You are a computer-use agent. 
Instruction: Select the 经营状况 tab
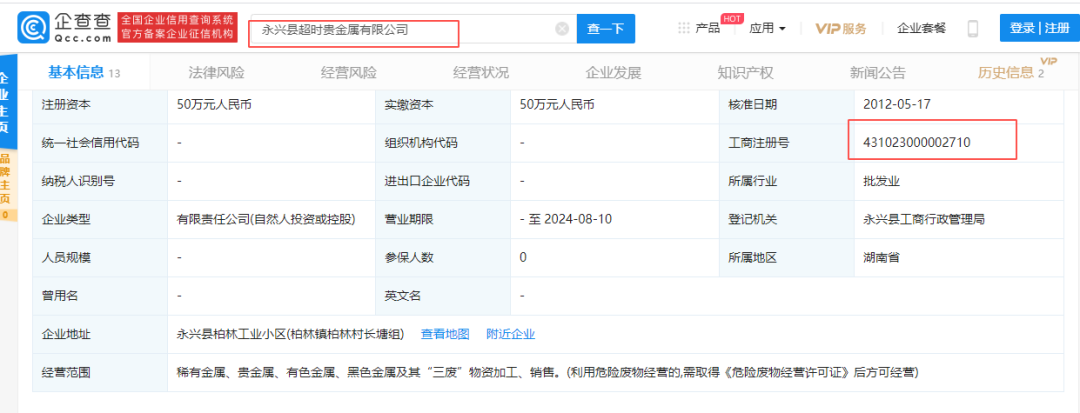coord(481,72)
